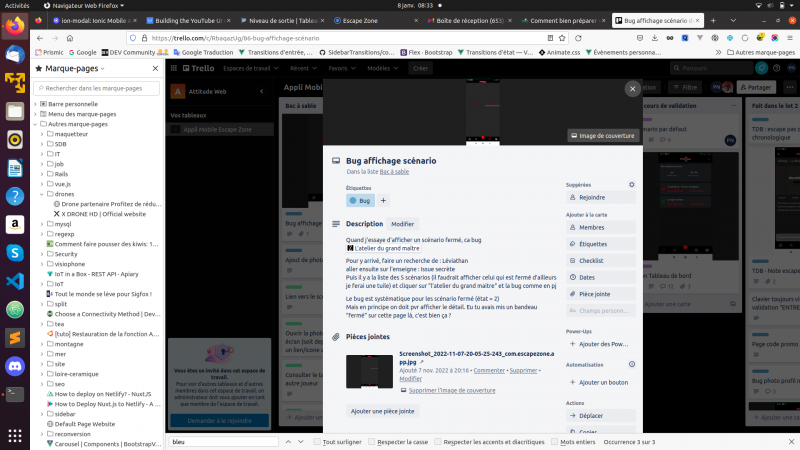Enable Respecter la casse checkbox
The width and height of the screenshot is (800, 450).
(x=372, y=441)
